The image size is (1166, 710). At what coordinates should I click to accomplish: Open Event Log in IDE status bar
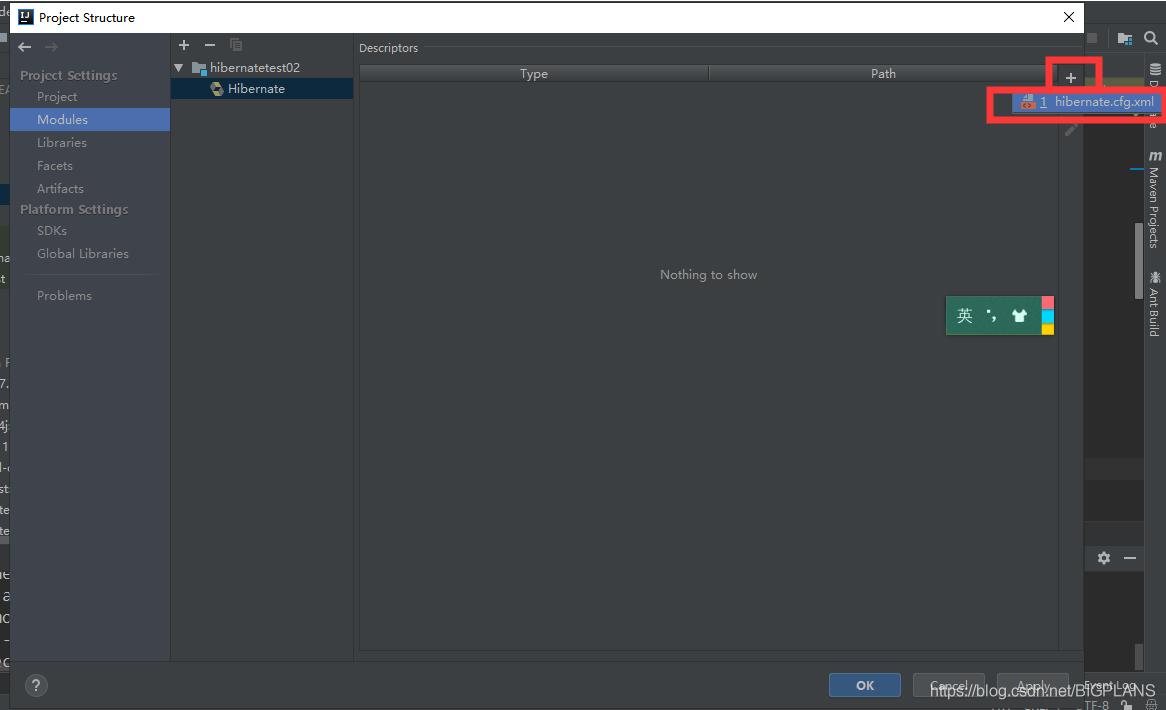[1109, 685]
